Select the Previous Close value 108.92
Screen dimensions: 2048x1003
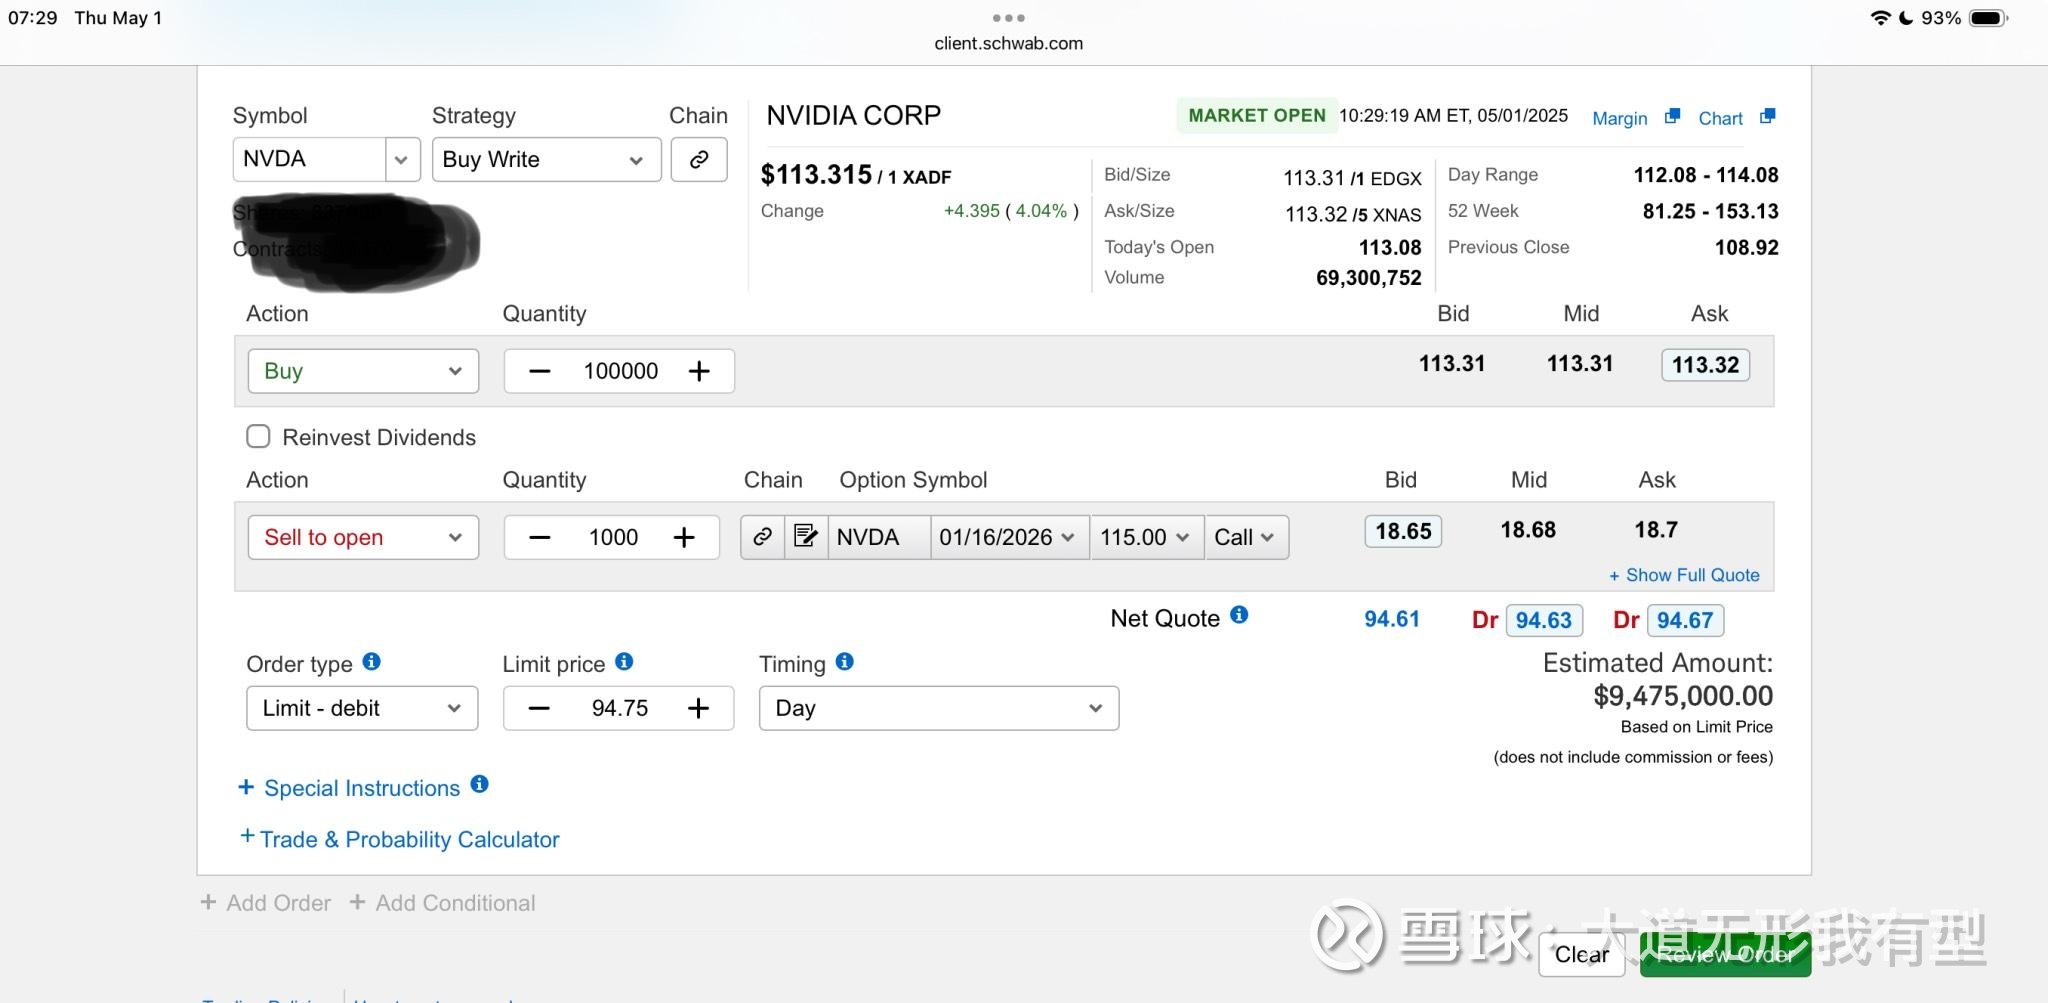tap(1746, 248)
